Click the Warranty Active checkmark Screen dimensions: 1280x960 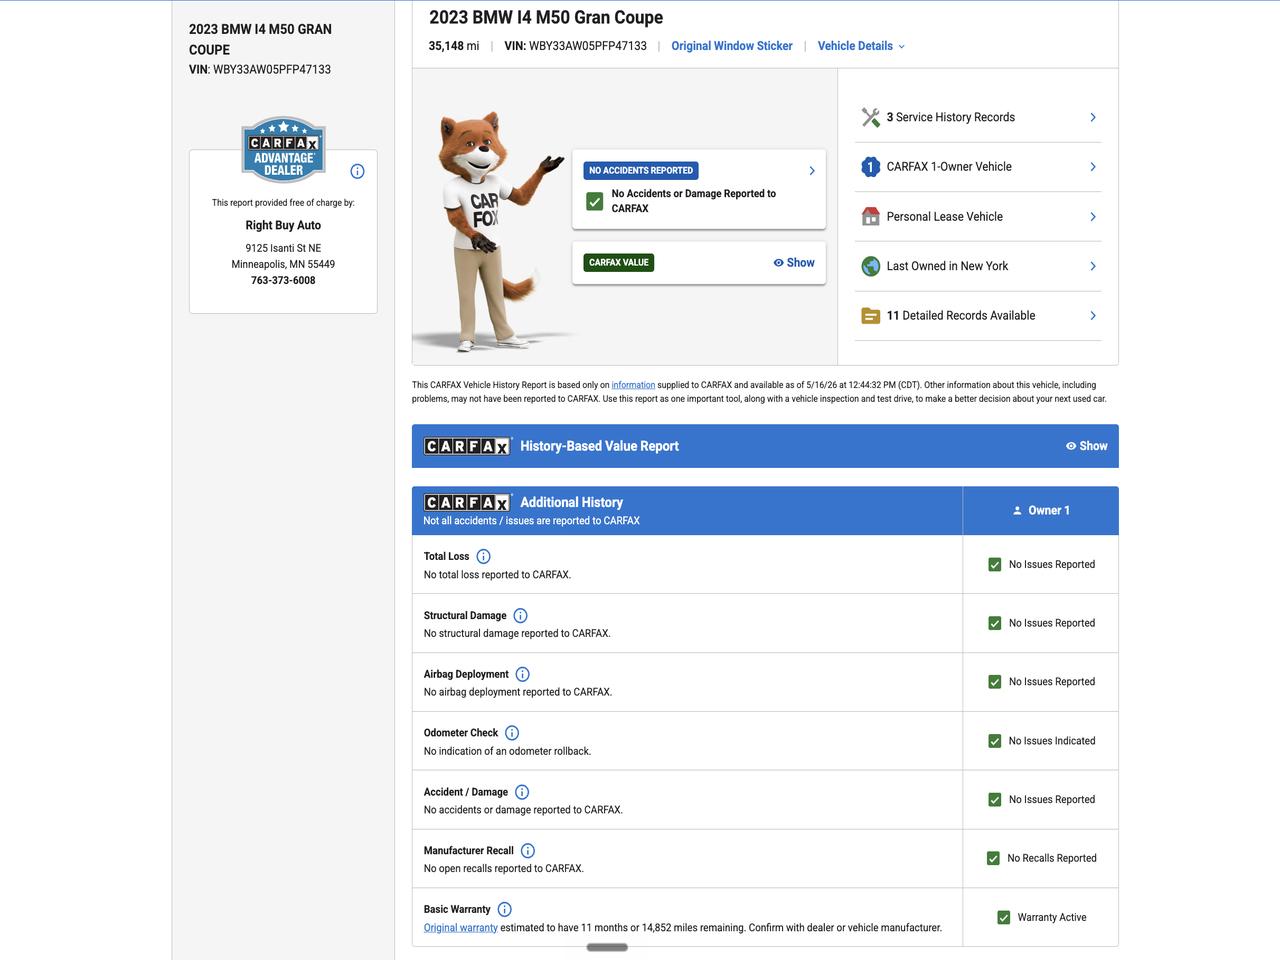(x=1004, y=917)
